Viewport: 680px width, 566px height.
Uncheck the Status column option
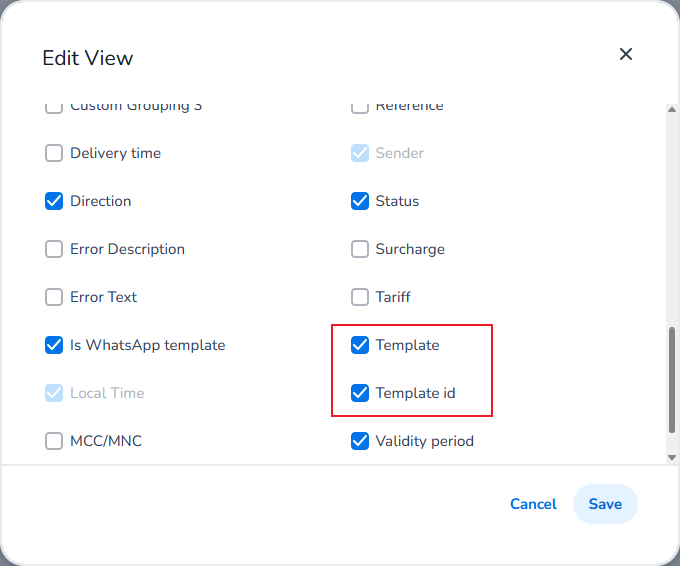pyautogui.click(x=360, y=201)
